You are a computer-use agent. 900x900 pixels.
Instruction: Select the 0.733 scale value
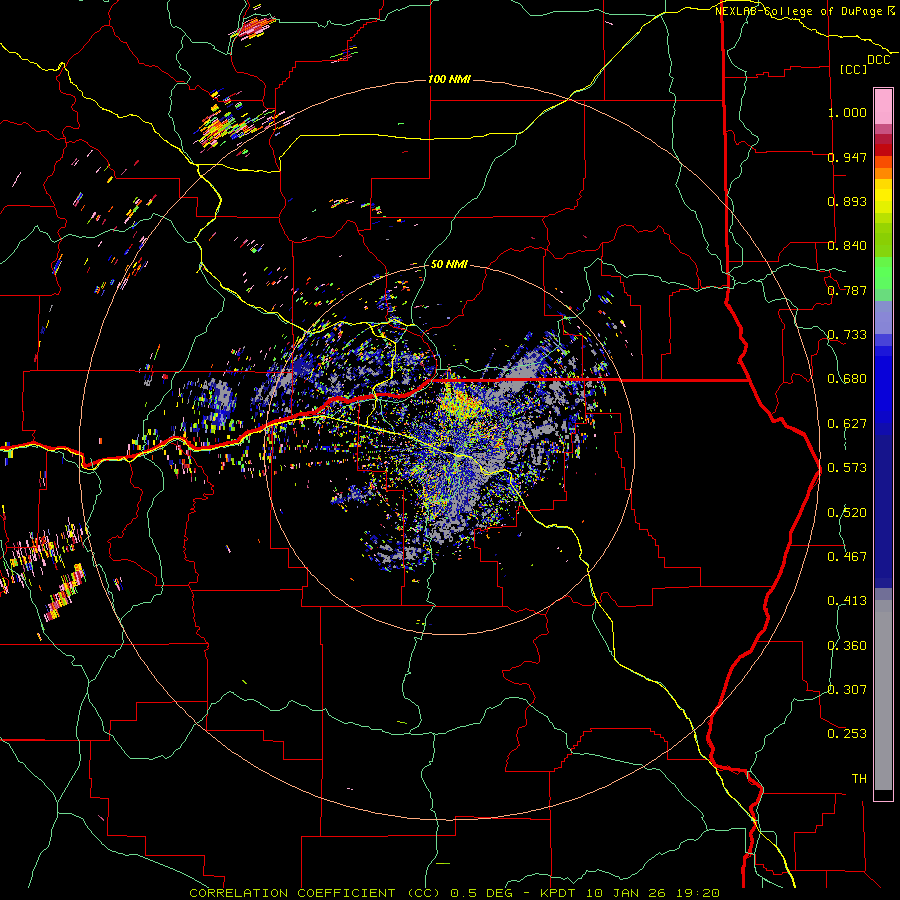847,335
